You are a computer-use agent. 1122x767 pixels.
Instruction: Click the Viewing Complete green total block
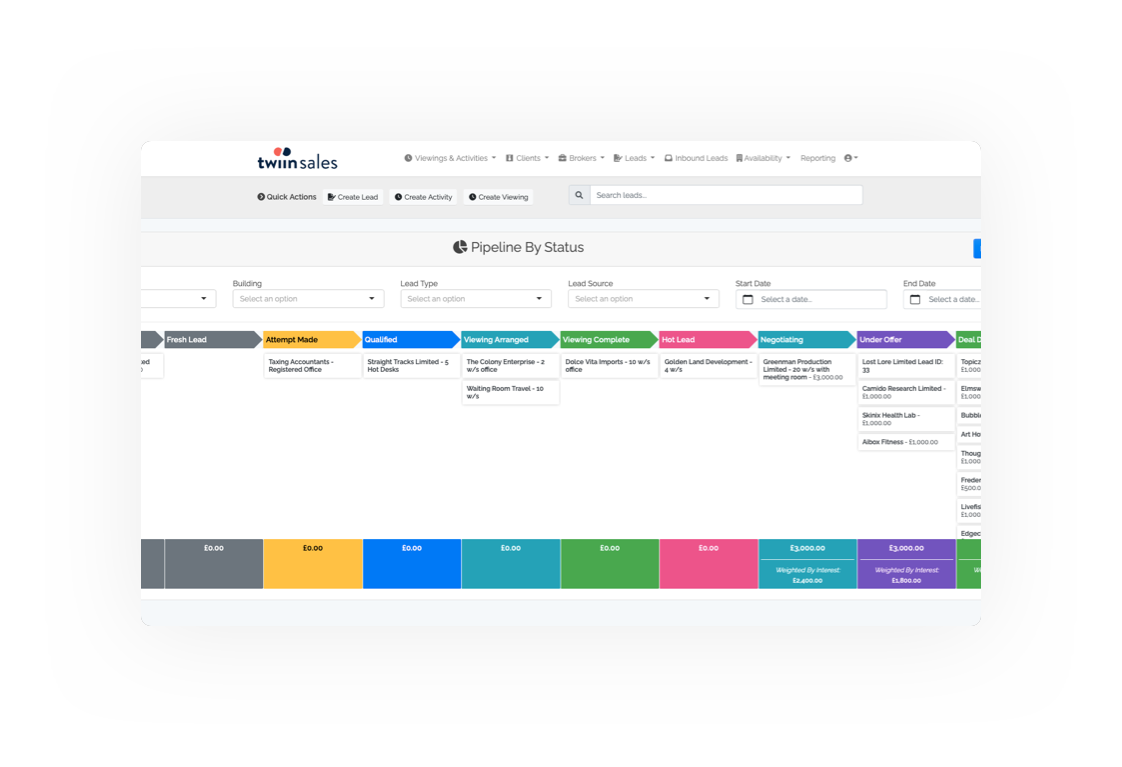coord(610,564)
